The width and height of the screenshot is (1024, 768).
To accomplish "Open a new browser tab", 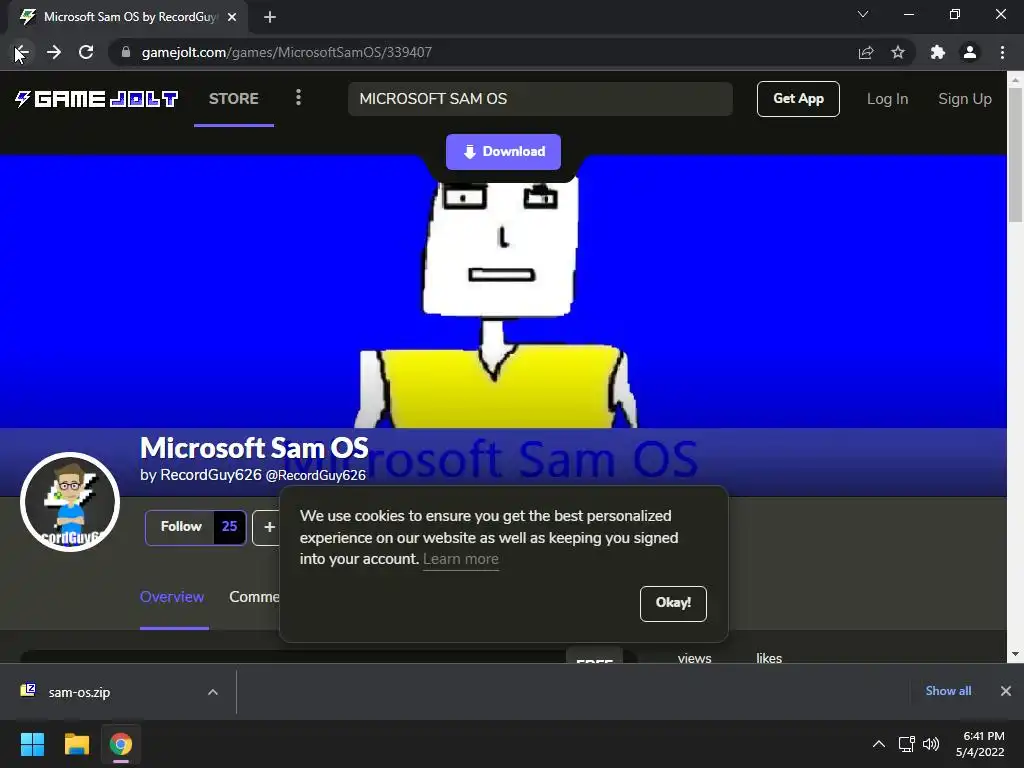I will click(270, 17).
